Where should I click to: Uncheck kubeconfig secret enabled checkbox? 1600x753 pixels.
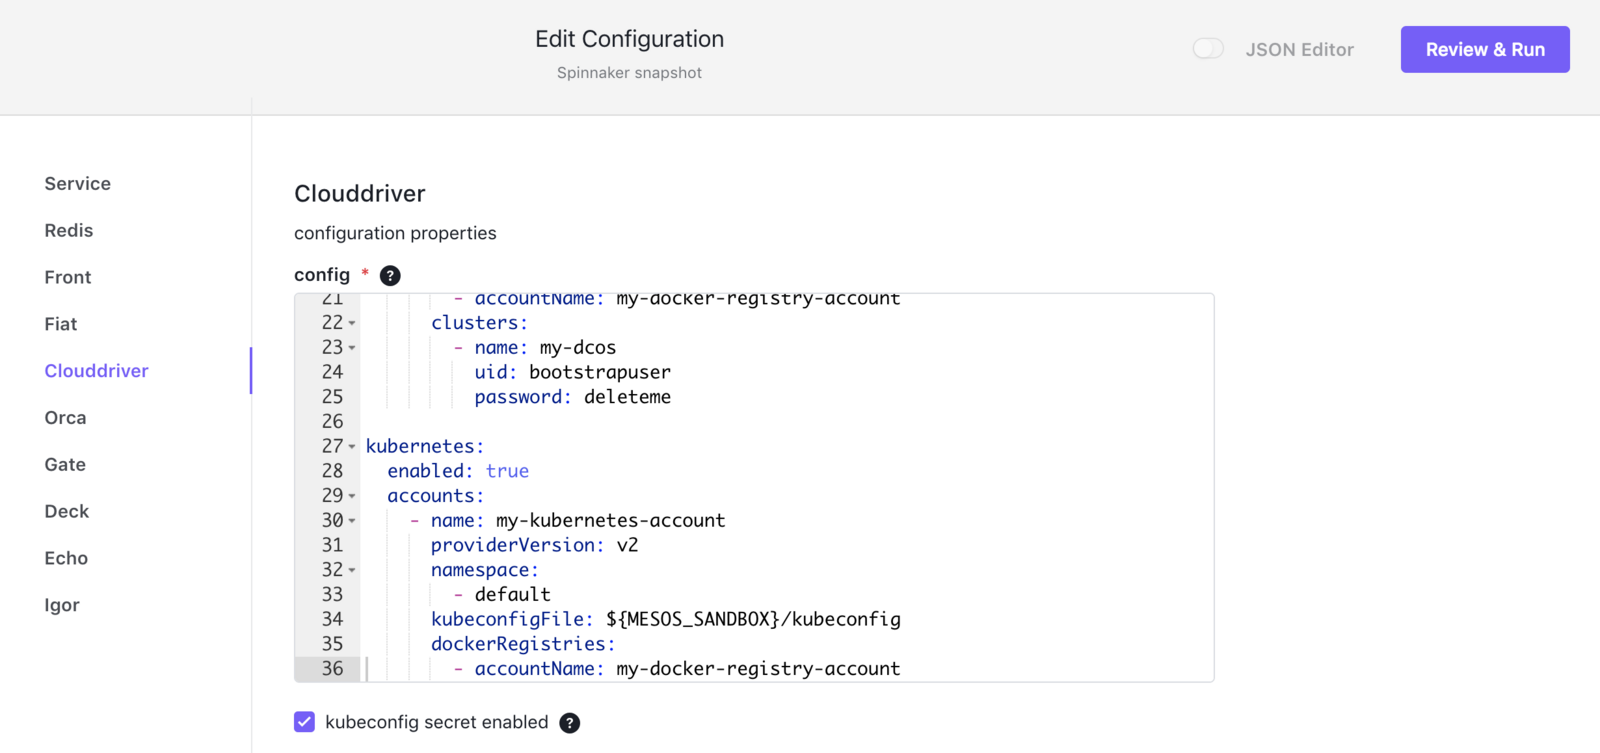(305, 722)
